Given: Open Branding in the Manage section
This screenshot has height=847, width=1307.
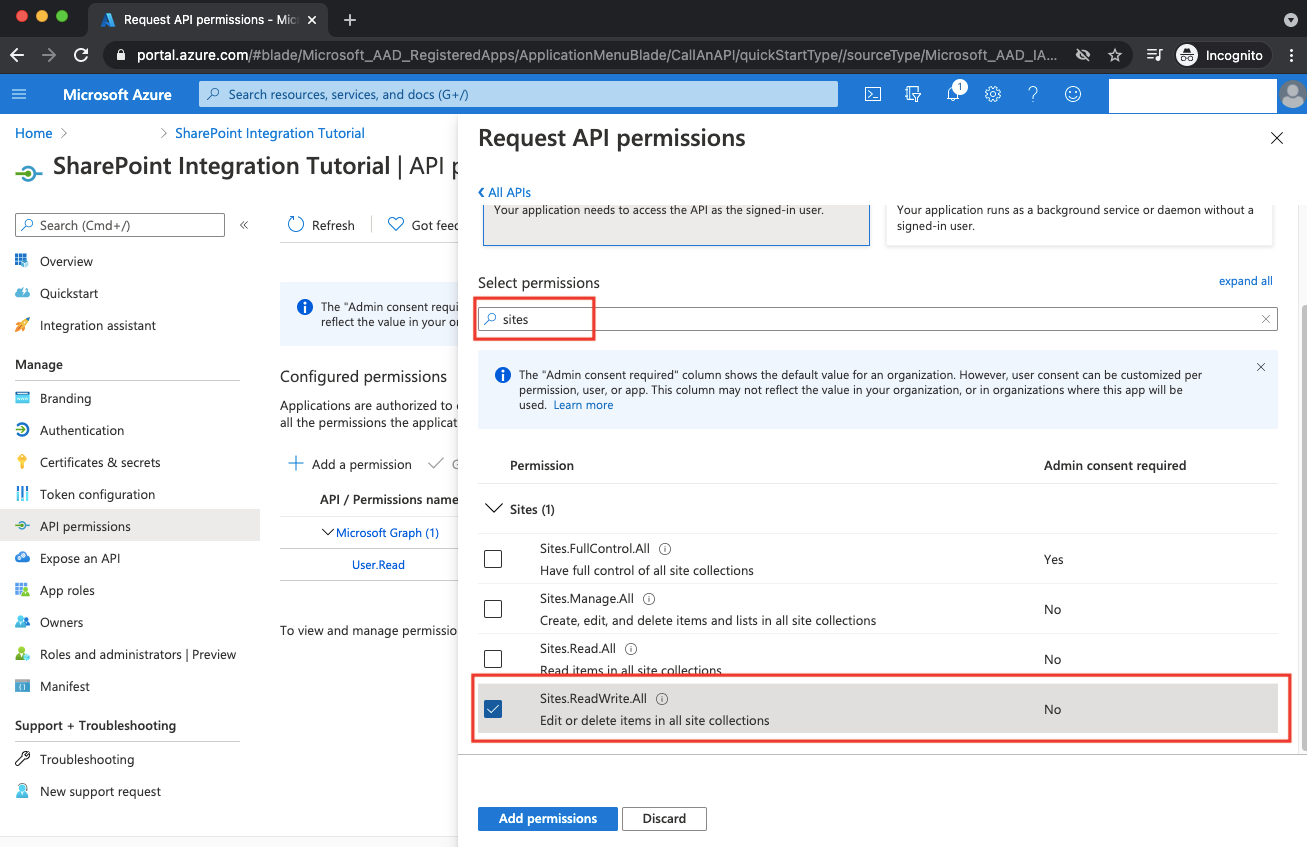Looking at the screenshot, I should pos(65,398).
